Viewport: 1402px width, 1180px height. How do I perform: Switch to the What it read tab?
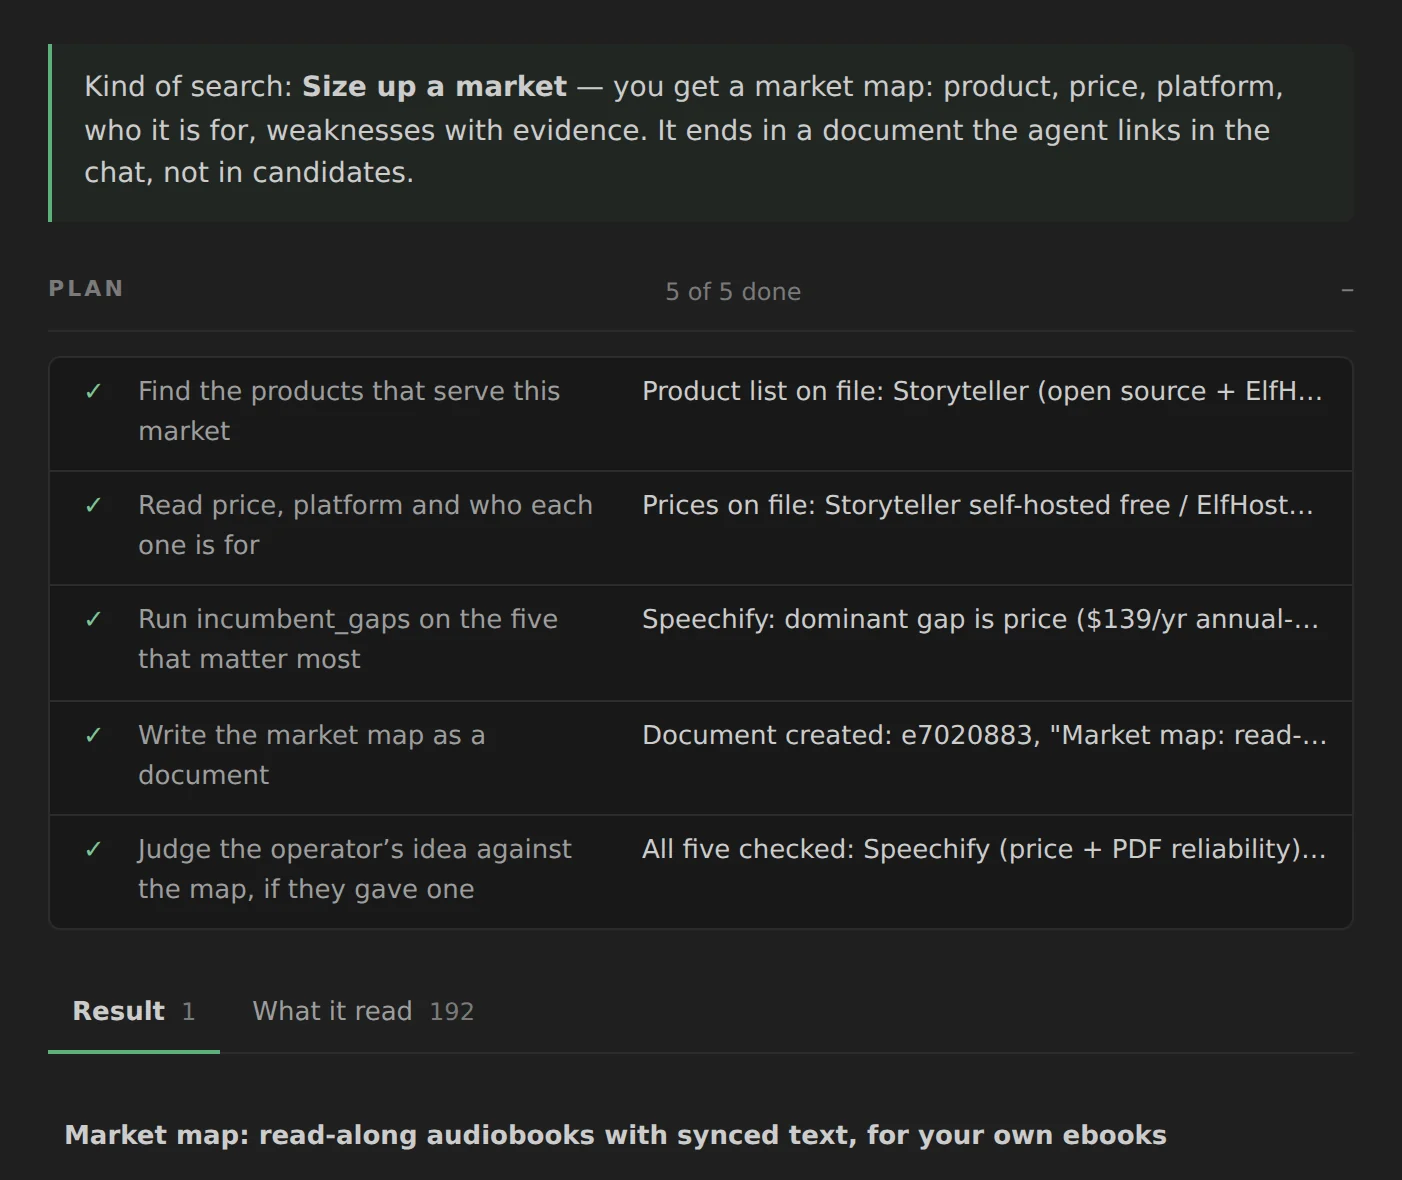click(363, 1011)
